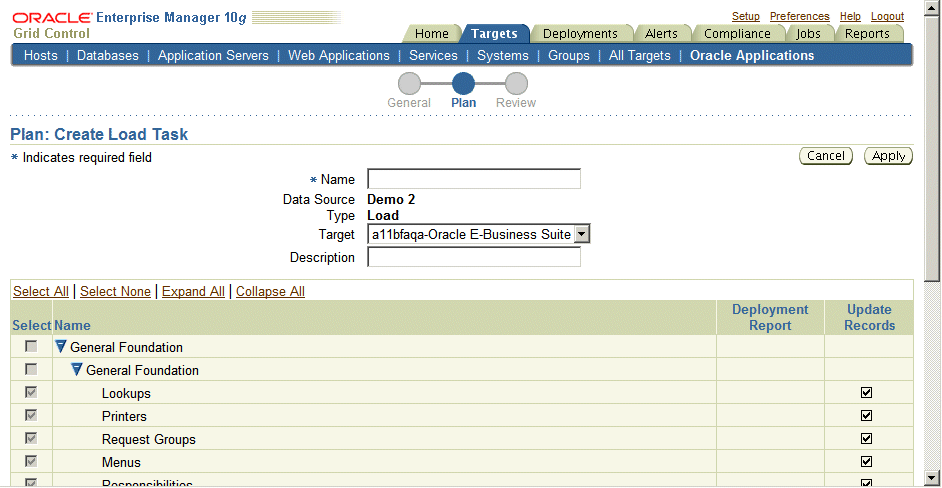The width and height of the screenshot is (942, 488).
Task: Click the Cancel button
Action: pyautogui.click(x=826, y=156)
